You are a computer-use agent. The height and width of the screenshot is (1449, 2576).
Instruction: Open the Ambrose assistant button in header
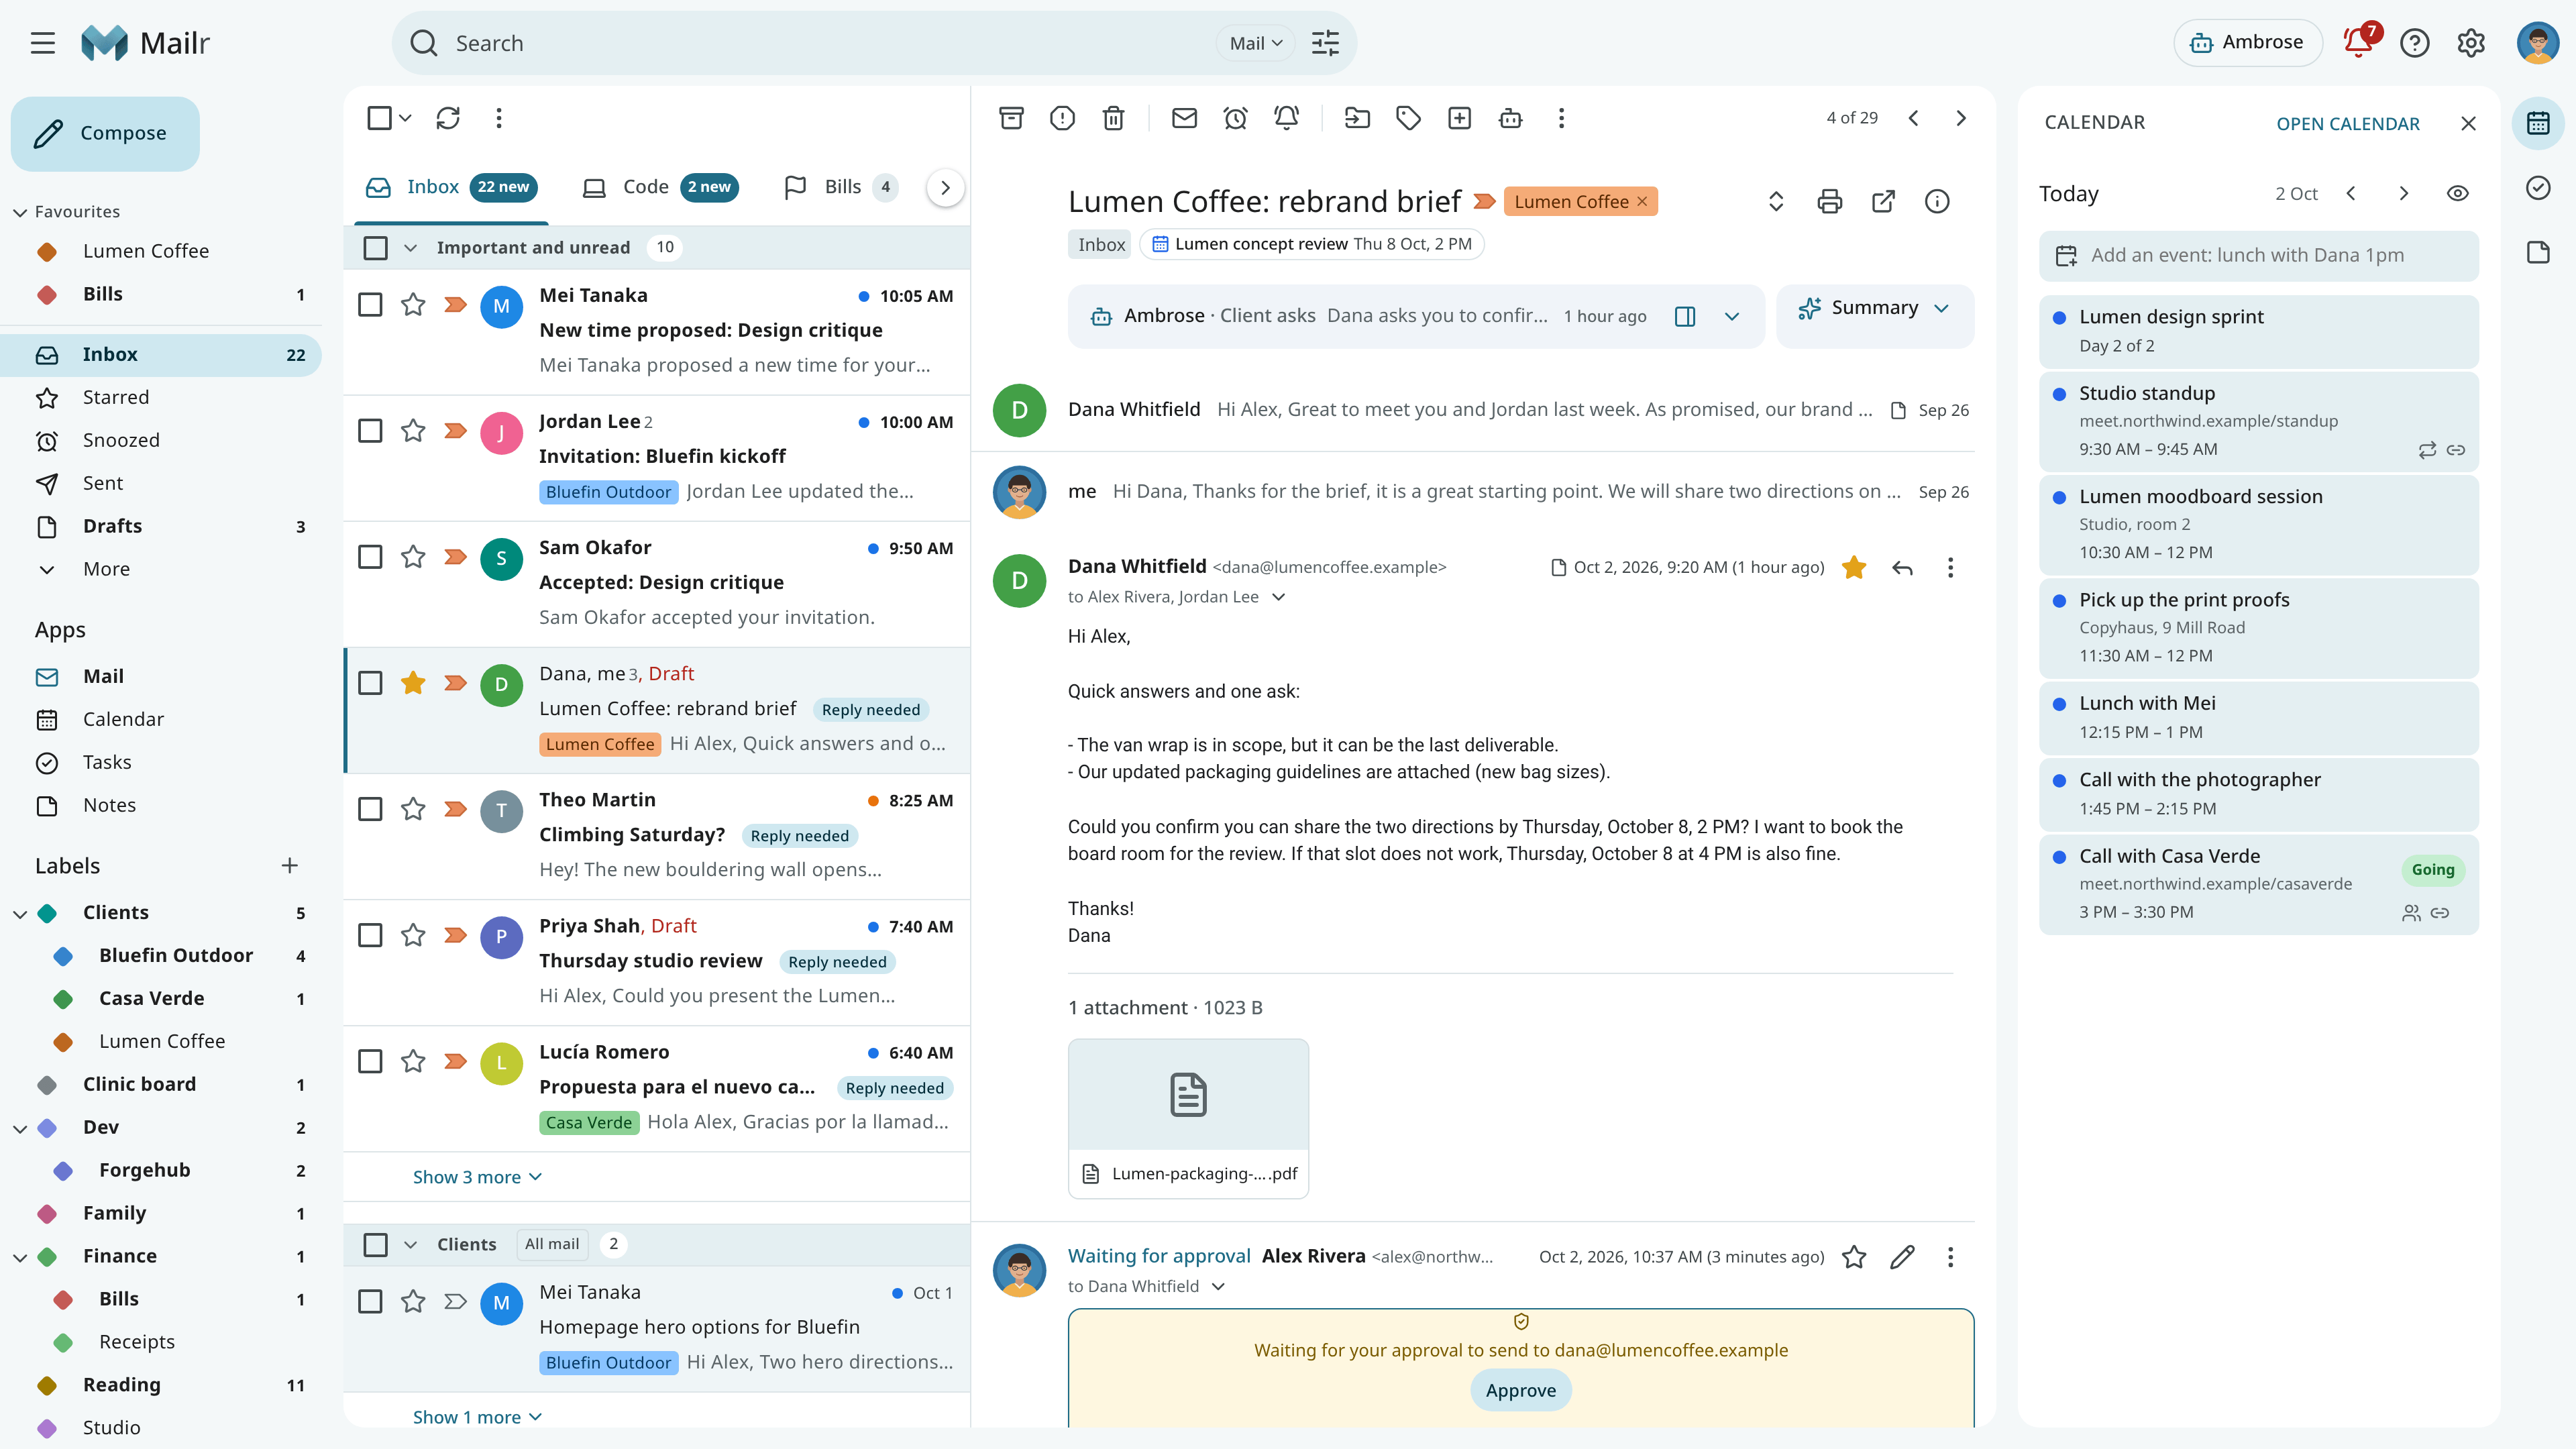click(x=2247, y=42)
